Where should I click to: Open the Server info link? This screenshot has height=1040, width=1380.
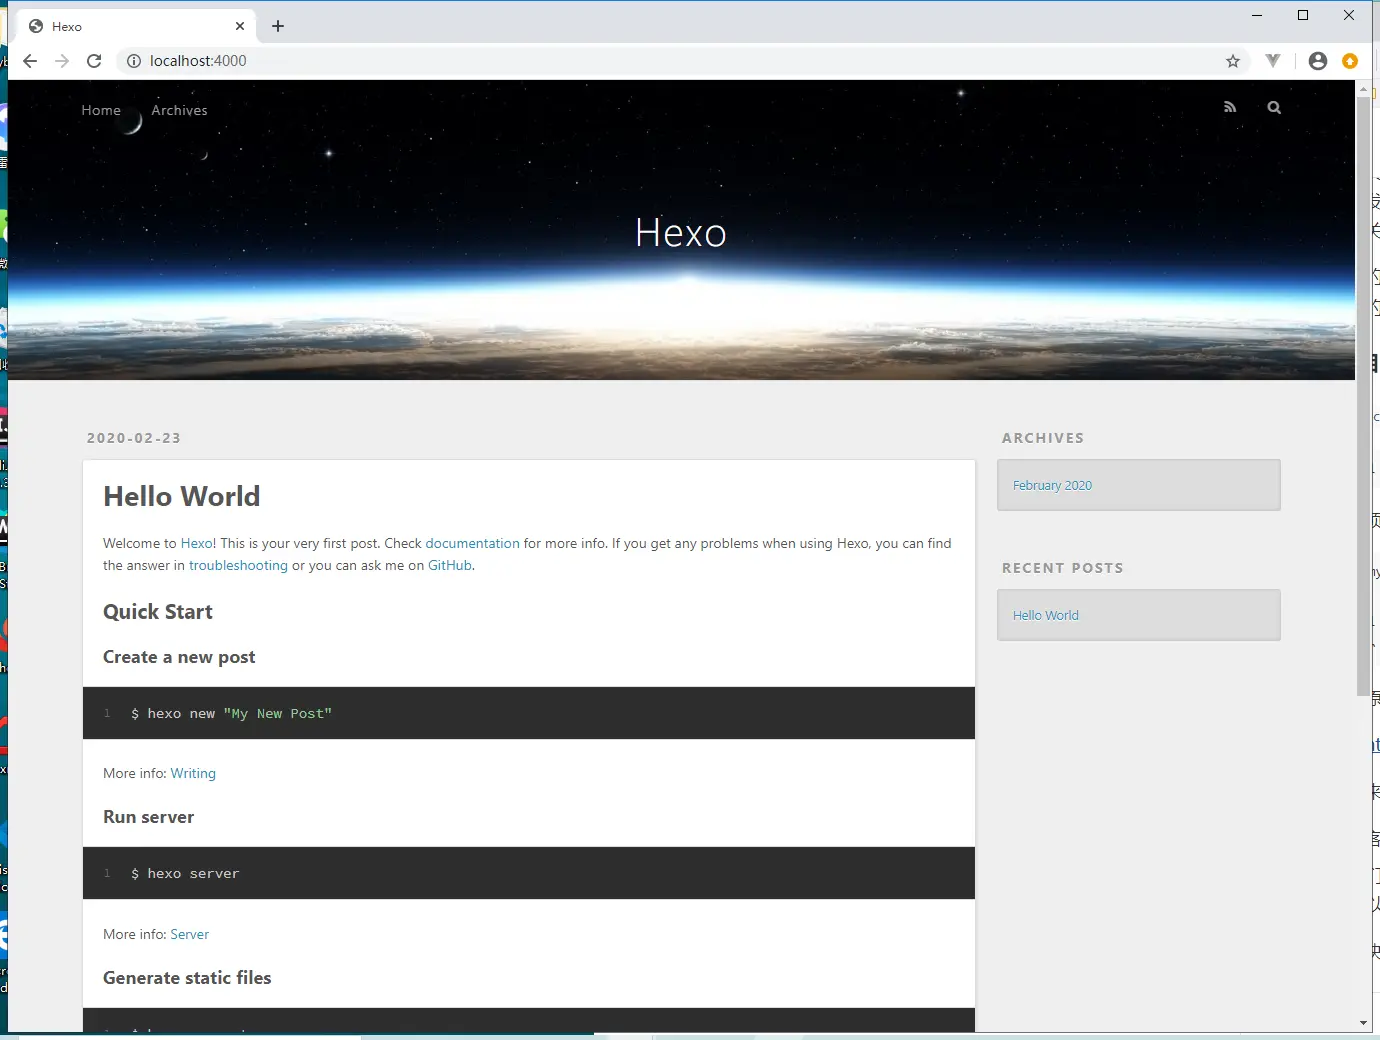[189, 934]
